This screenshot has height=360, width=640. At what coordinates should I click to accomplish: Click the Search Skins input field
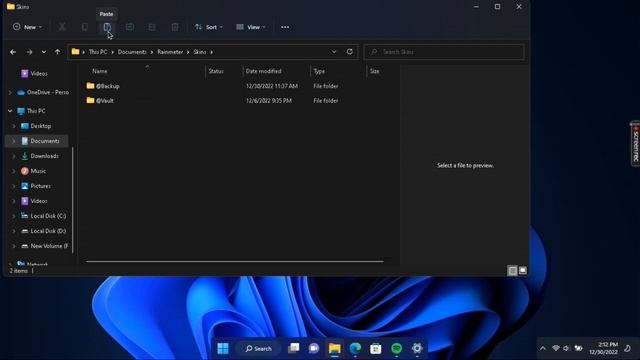(444, 52)
